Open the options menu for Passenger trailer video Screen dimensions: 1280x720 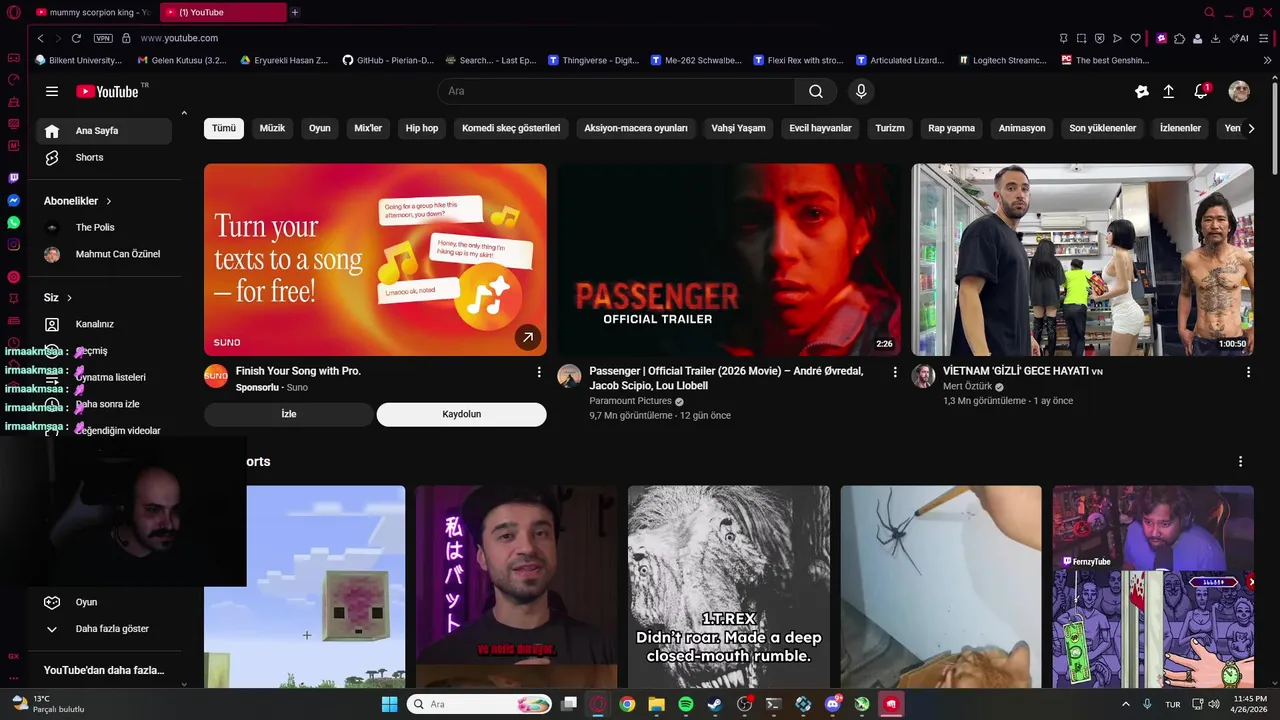pyautogui.click(x=895, y=372)
